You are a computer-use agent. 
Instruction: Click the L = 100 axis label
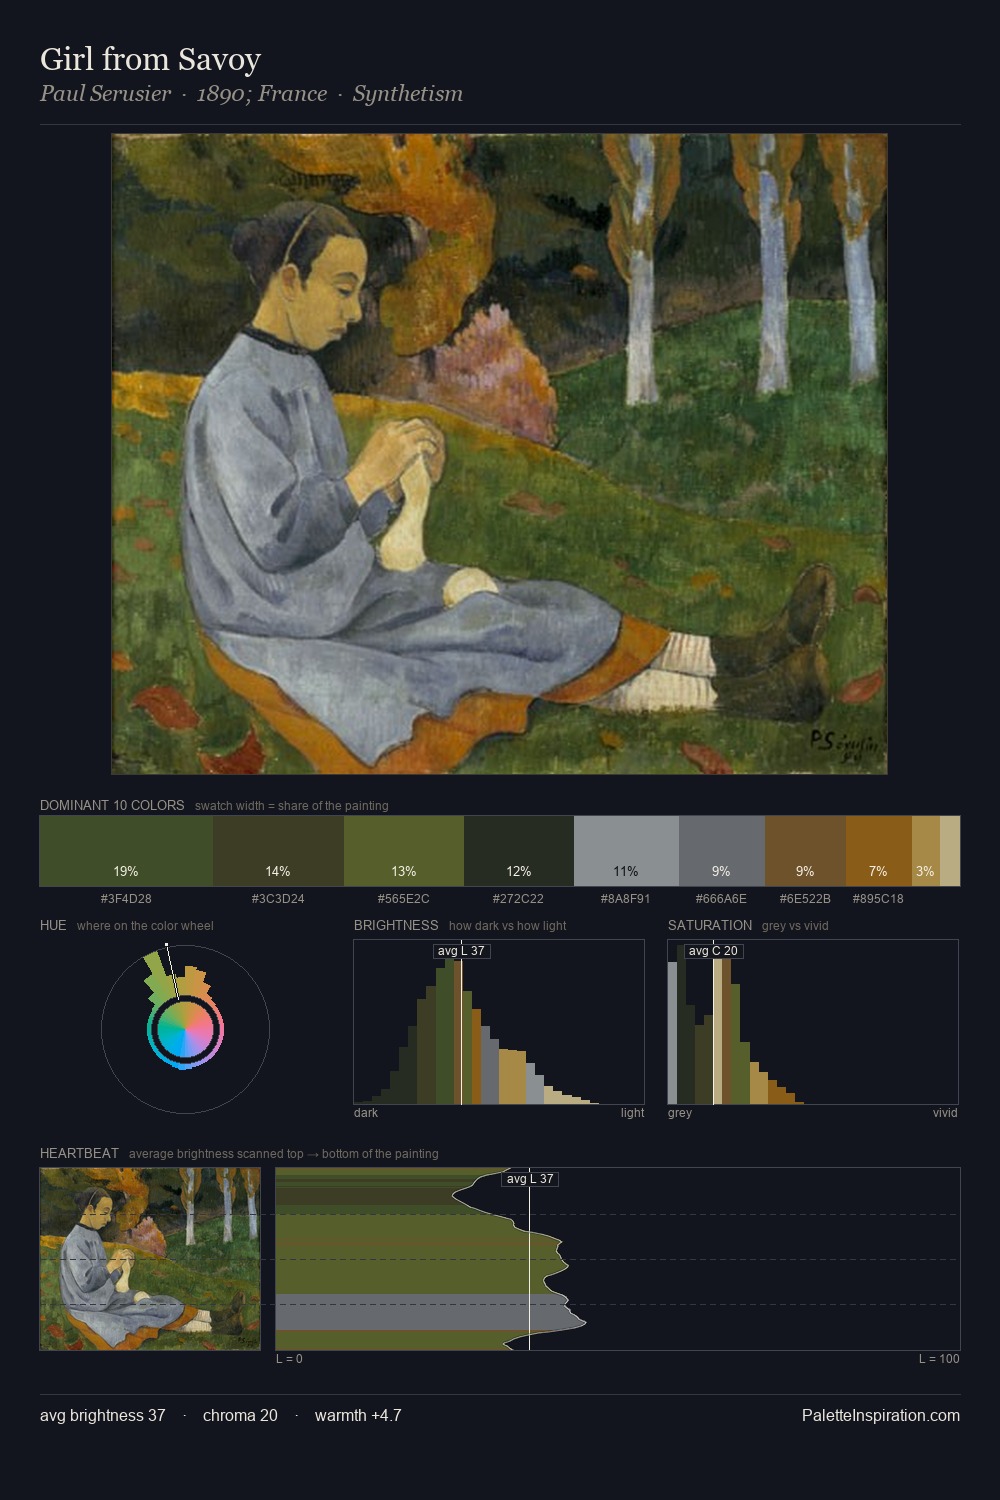[939, 1359]
